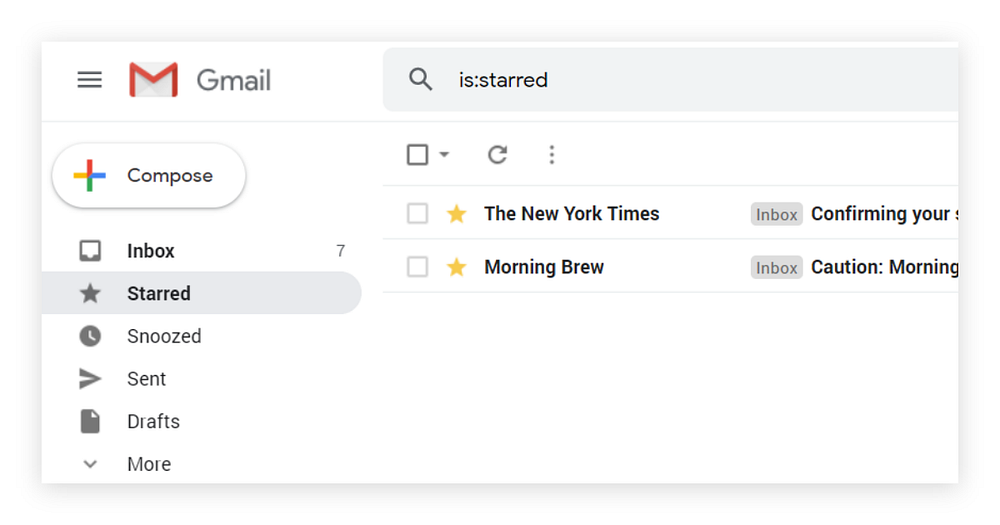Click the Inbox tray icon in sidebar
Viewport: 1000px width, 525px height.
90,251
